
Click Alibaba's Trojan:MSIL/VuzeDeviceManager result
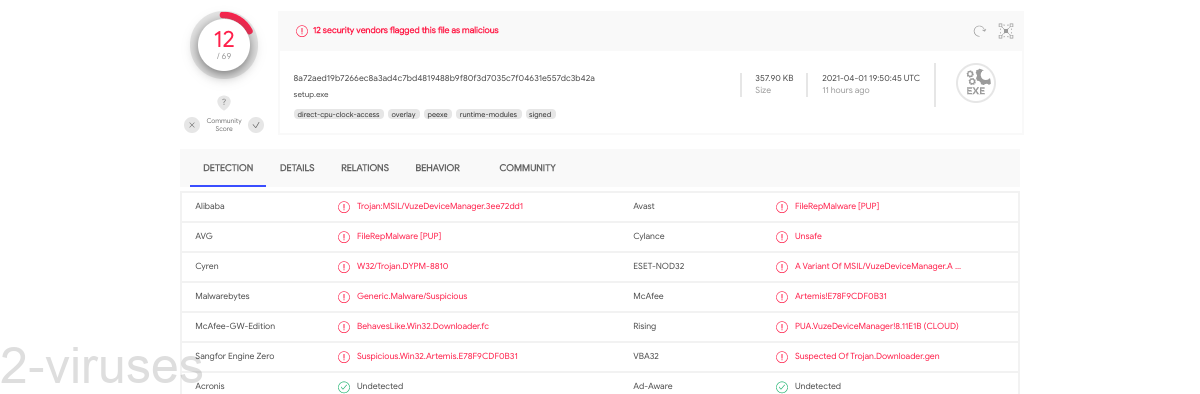pos(440,207)
